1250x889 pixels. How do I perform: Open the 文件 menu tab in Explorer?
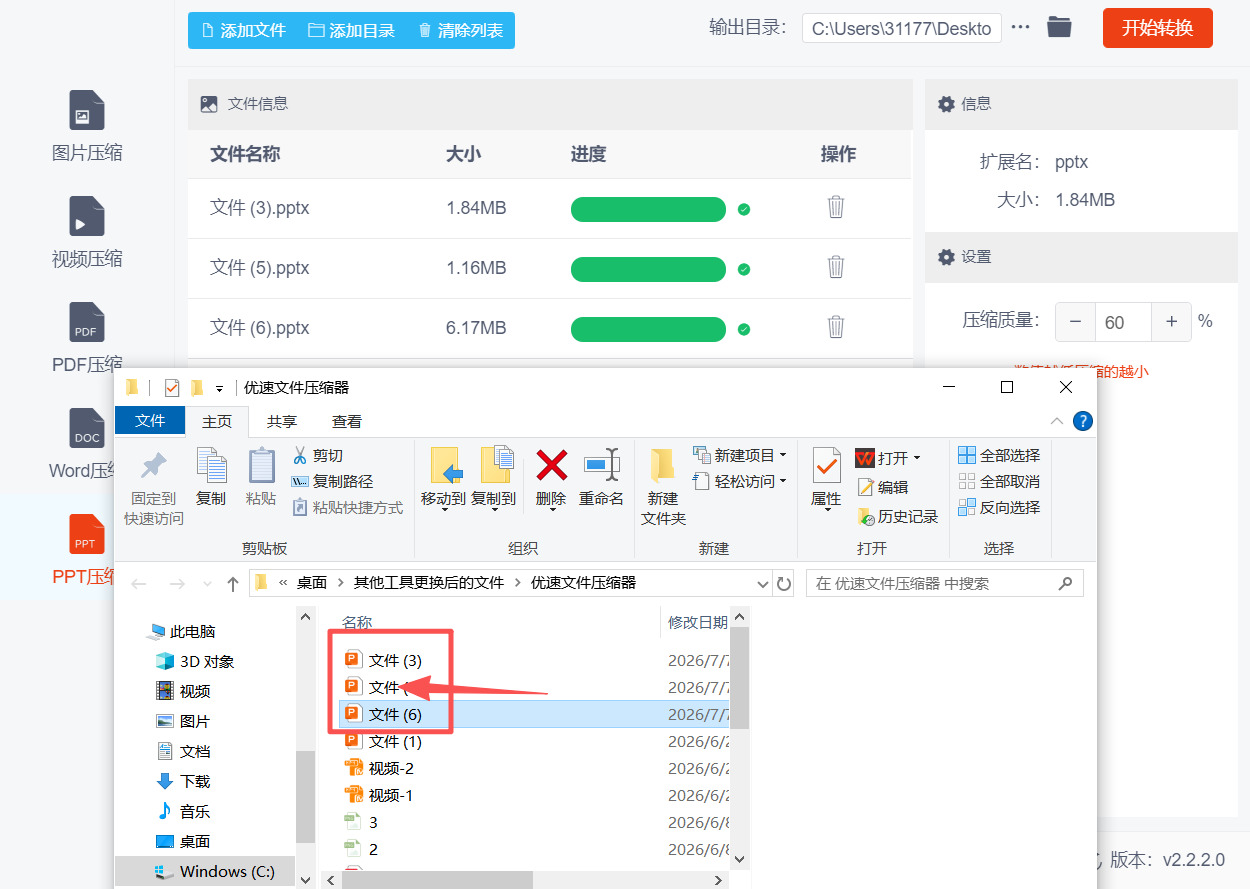click(x=150, y=421)
